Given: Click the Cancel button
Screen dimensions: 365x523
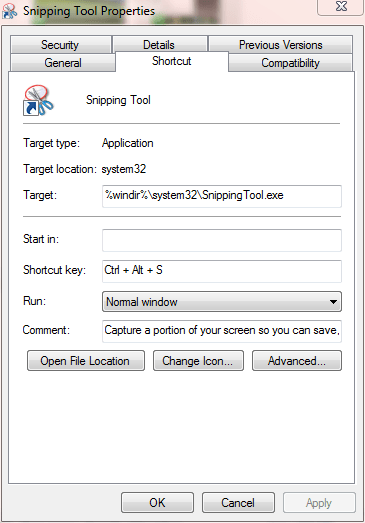Looking at the screenshot, I should coord(238,502).
